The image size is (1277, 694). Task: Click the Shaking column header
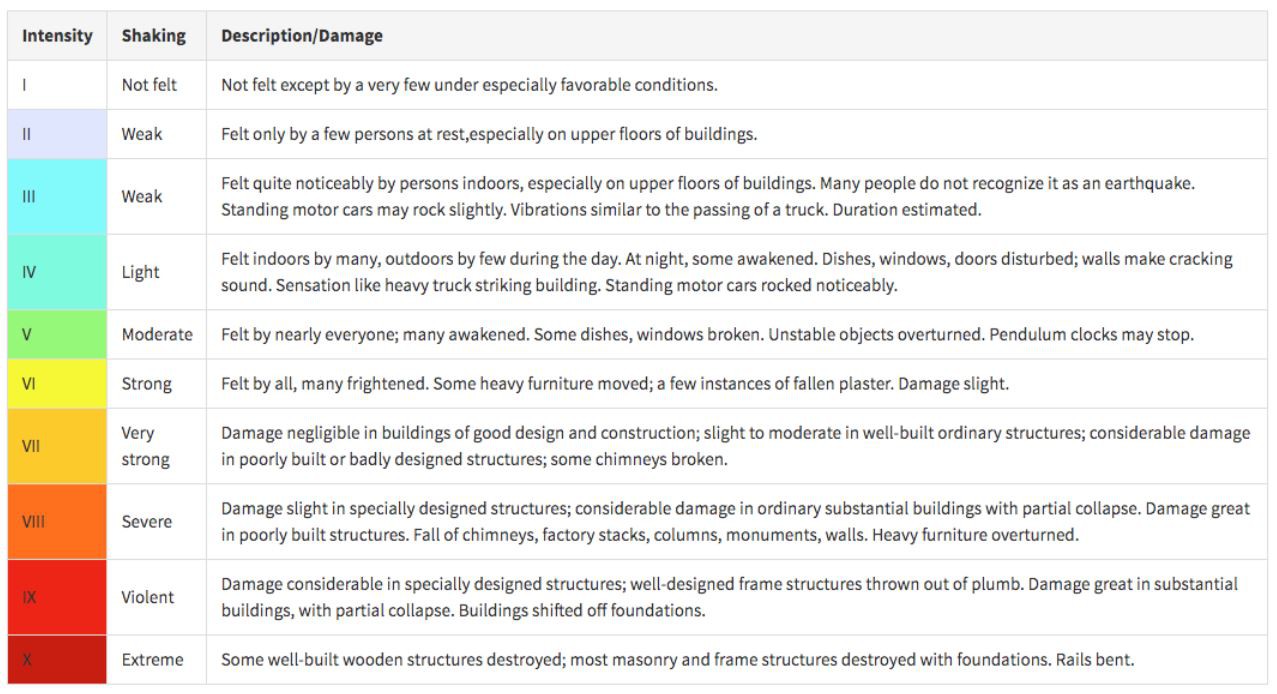(x=153, y=36)
